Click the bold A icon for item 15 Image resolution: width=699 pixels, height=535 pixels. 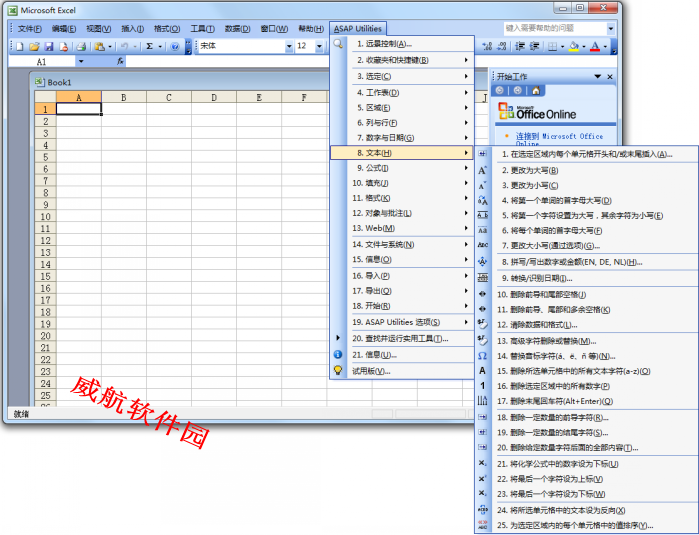tap(482, 371)
